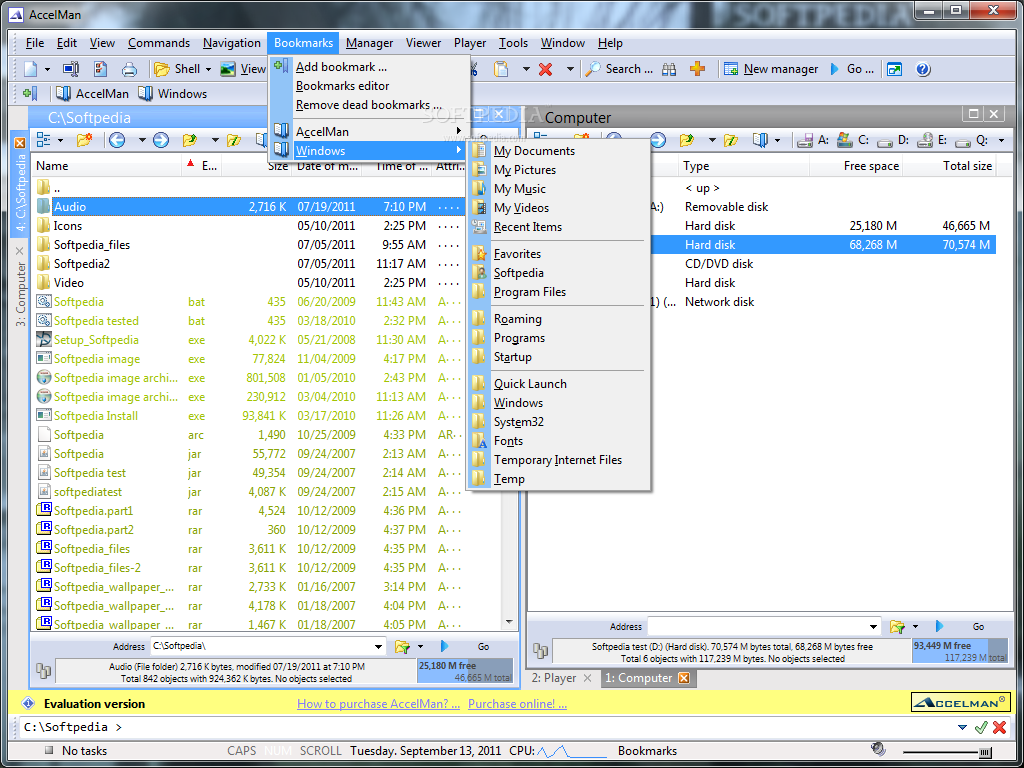Click the Name column header in left panel
1024x768 pixels.
(108, 166)
